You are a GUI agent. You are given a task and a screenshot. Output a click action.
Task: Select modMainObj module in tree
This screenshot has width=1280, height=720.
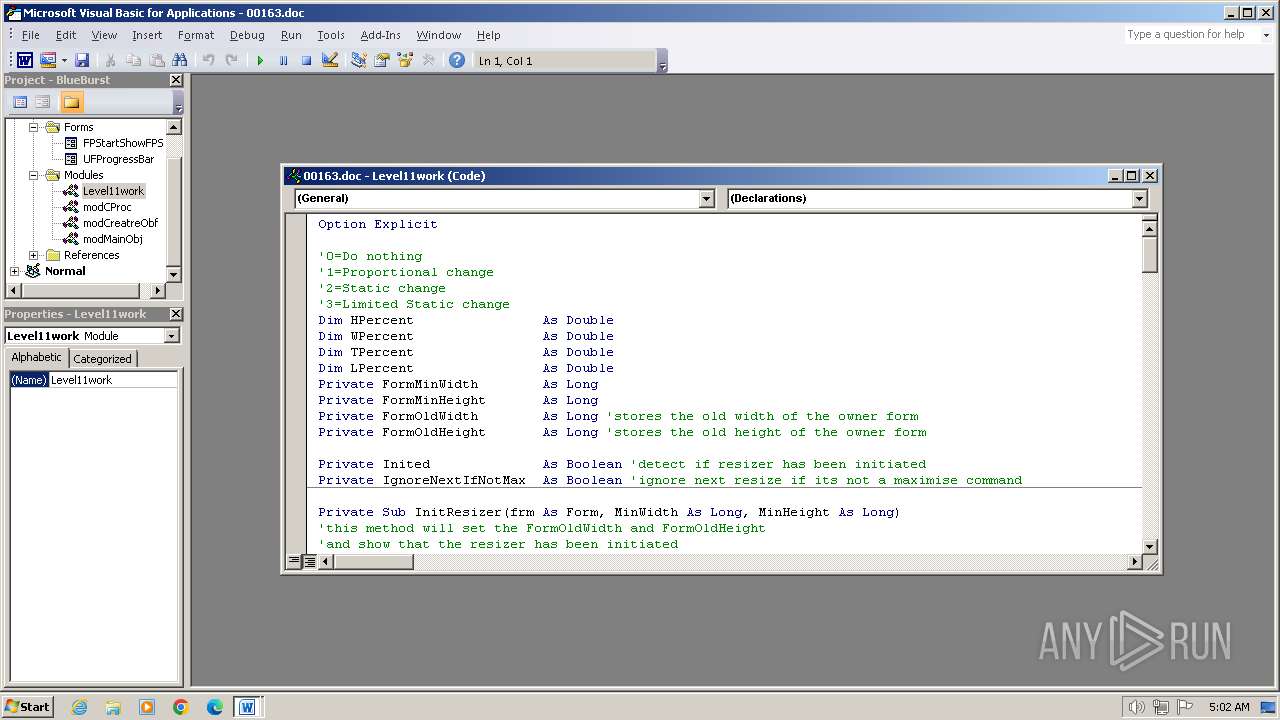112,239
